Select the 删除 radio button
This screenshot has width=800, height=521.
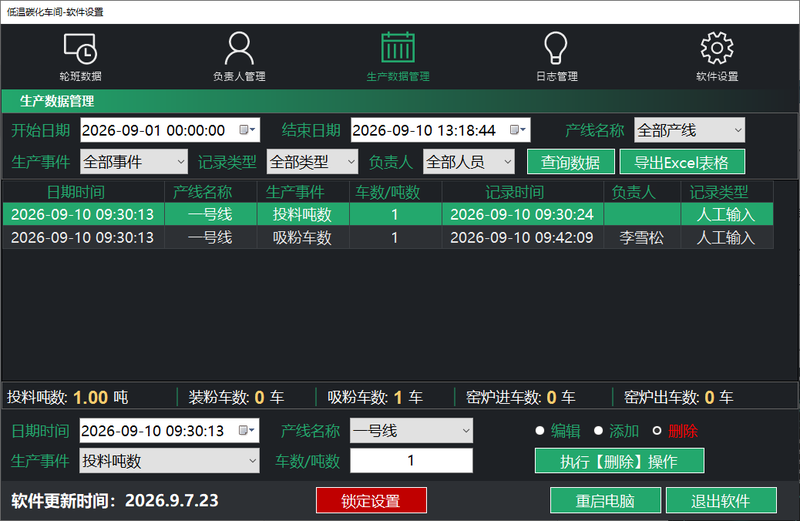coord(657,431)
